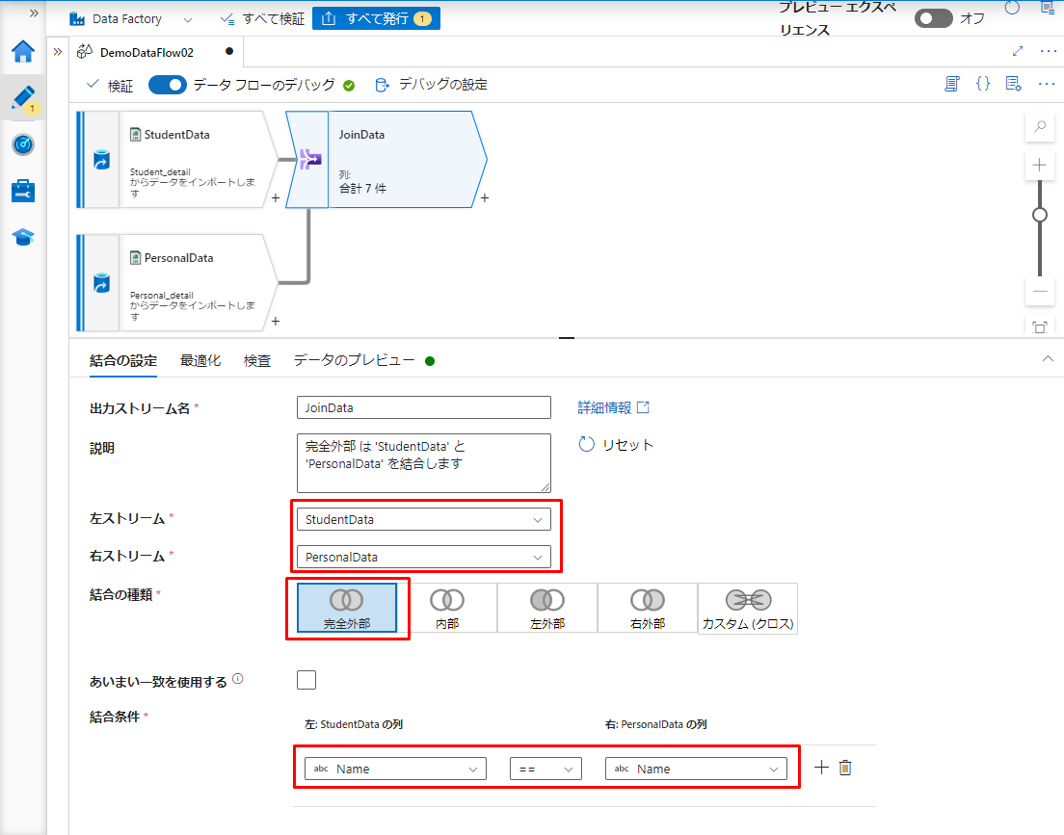
Task: Click the 出力ストリーム名 JoinData field
Action: click(x=423, y=408)
